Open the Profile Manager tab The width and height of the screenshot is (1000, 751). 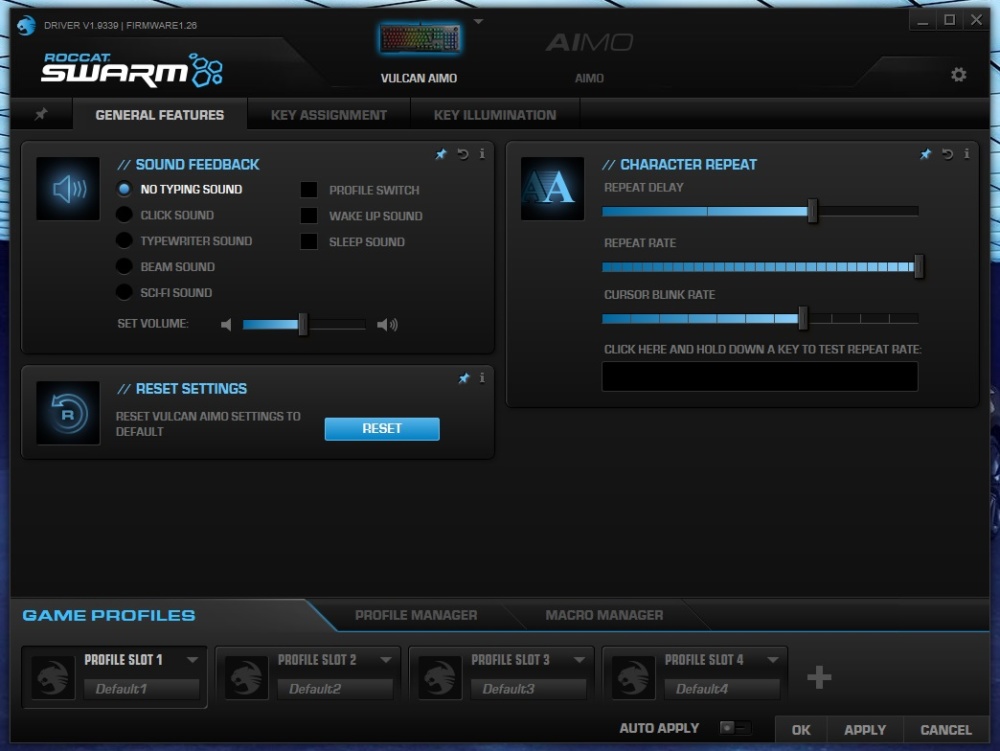[x=416, y=615]
